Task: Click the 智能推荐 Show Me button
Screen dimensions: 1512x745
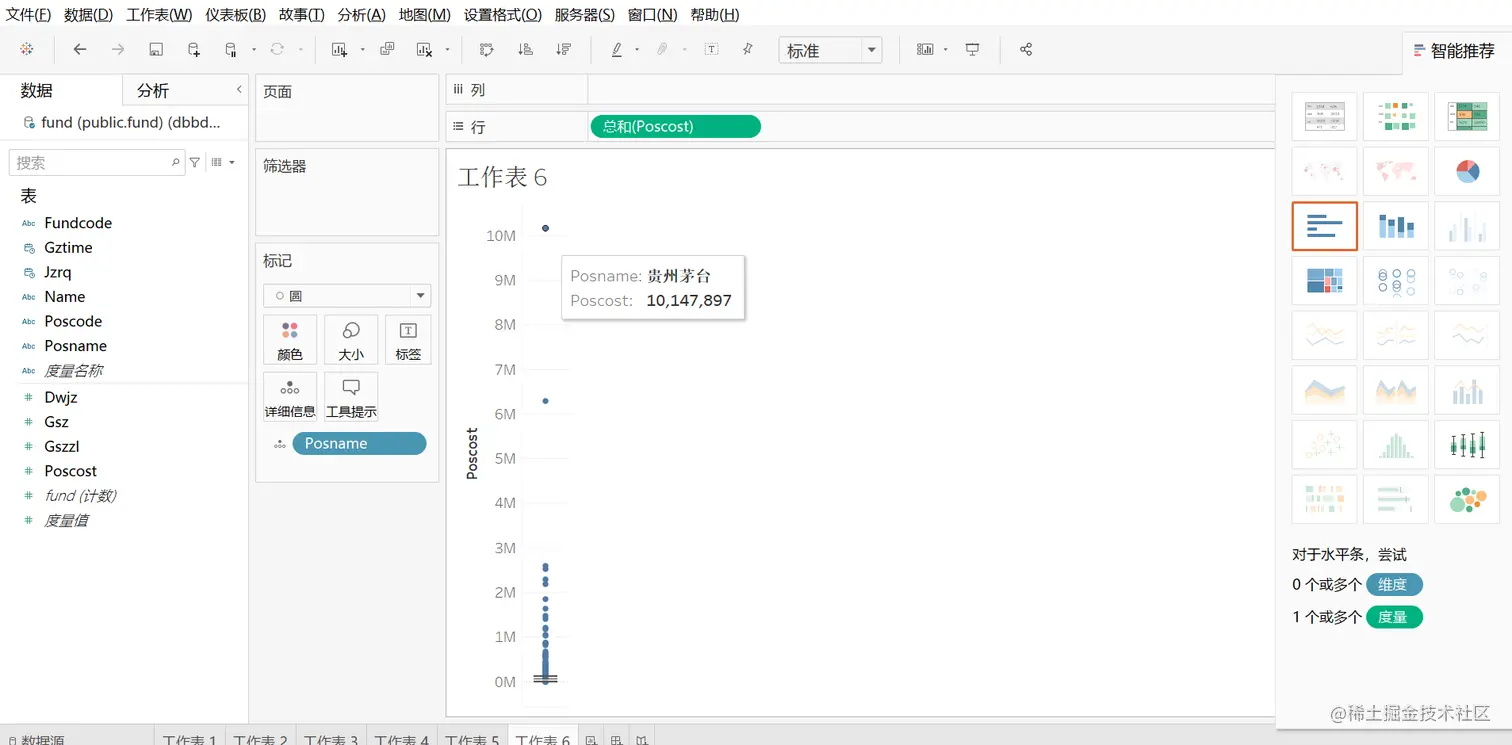Action: pos(1453,51)
